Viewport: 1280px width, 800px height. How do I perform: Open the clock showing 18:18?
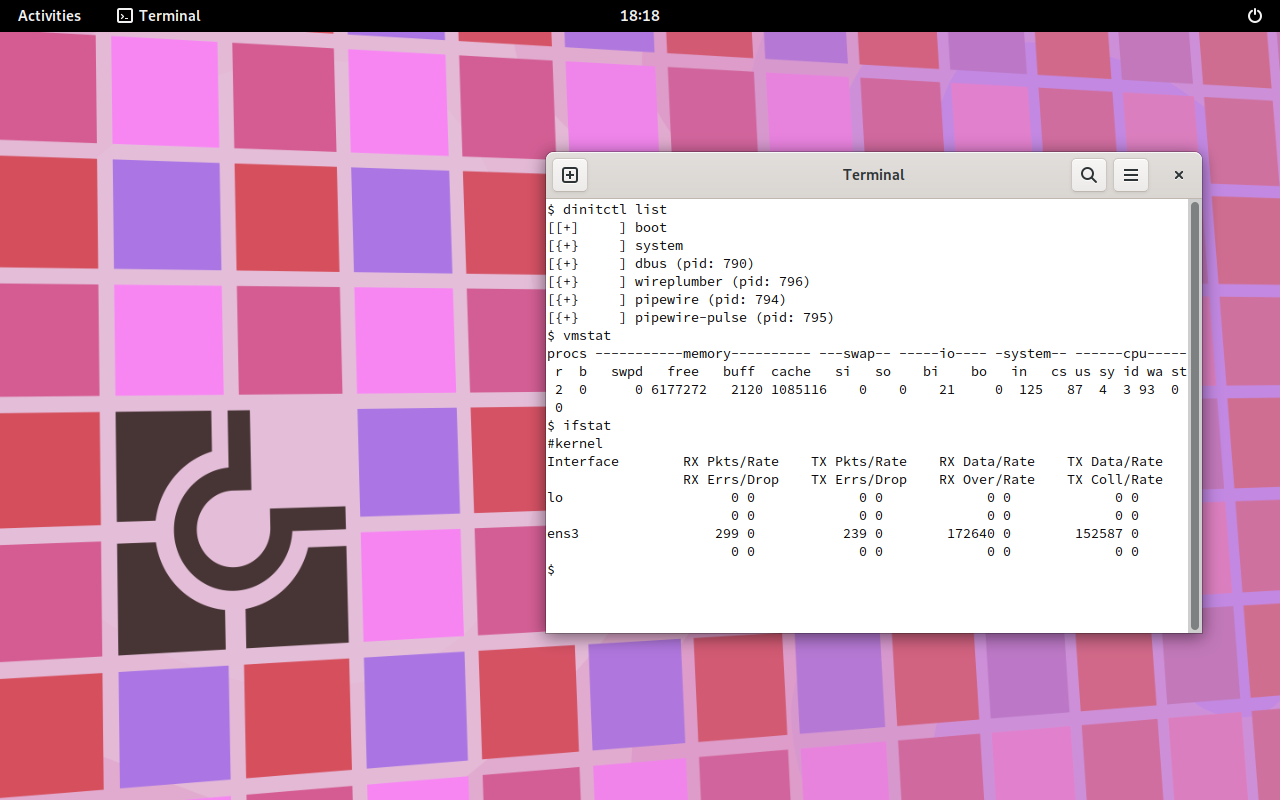click(x=640, y=16)
